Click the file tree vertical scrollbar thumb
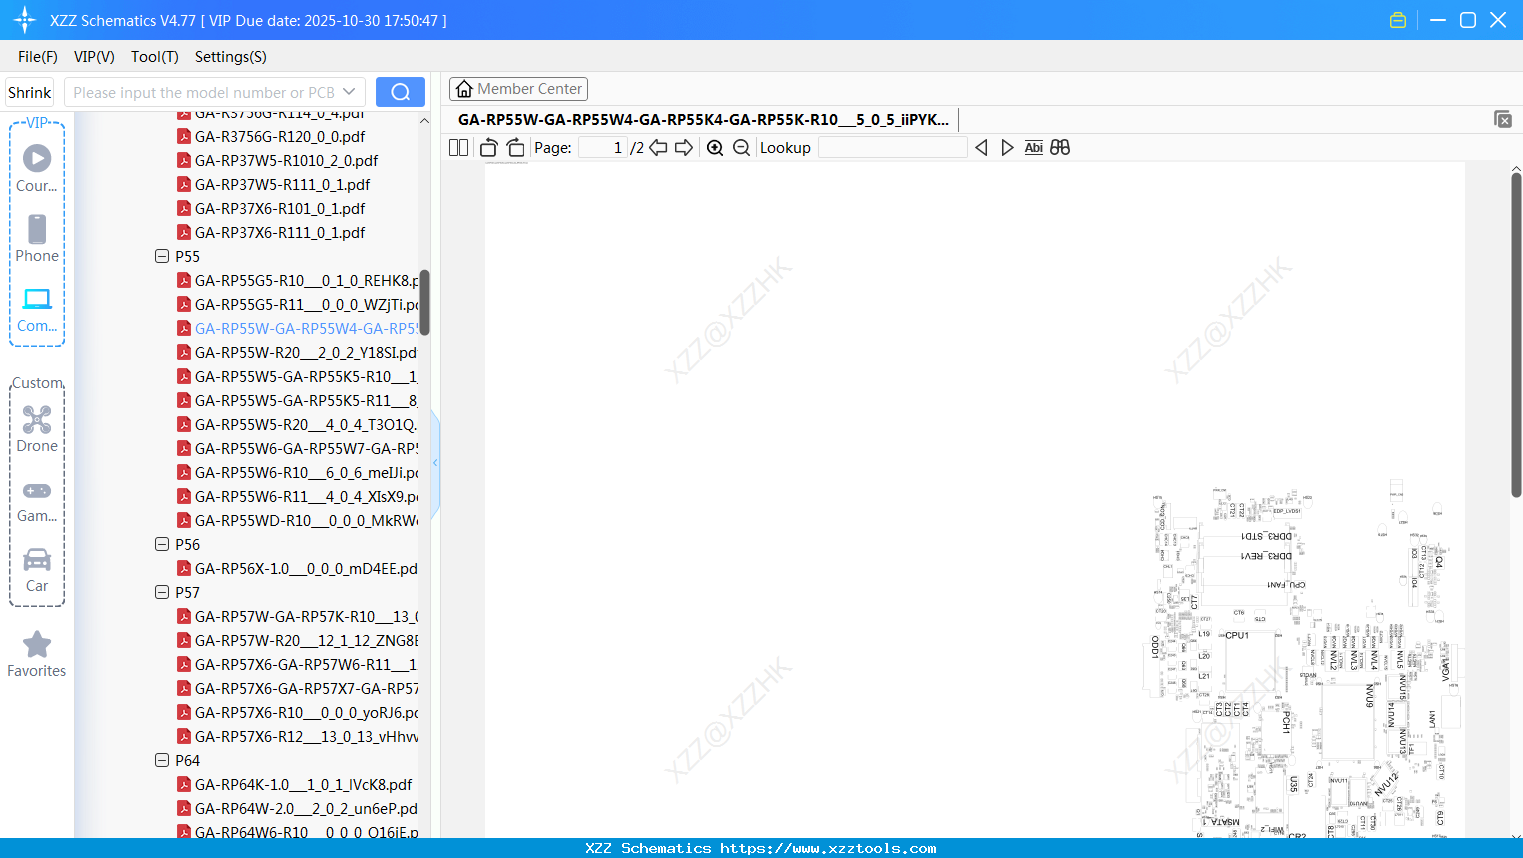Screen dimensions: 1523x858 424,302
